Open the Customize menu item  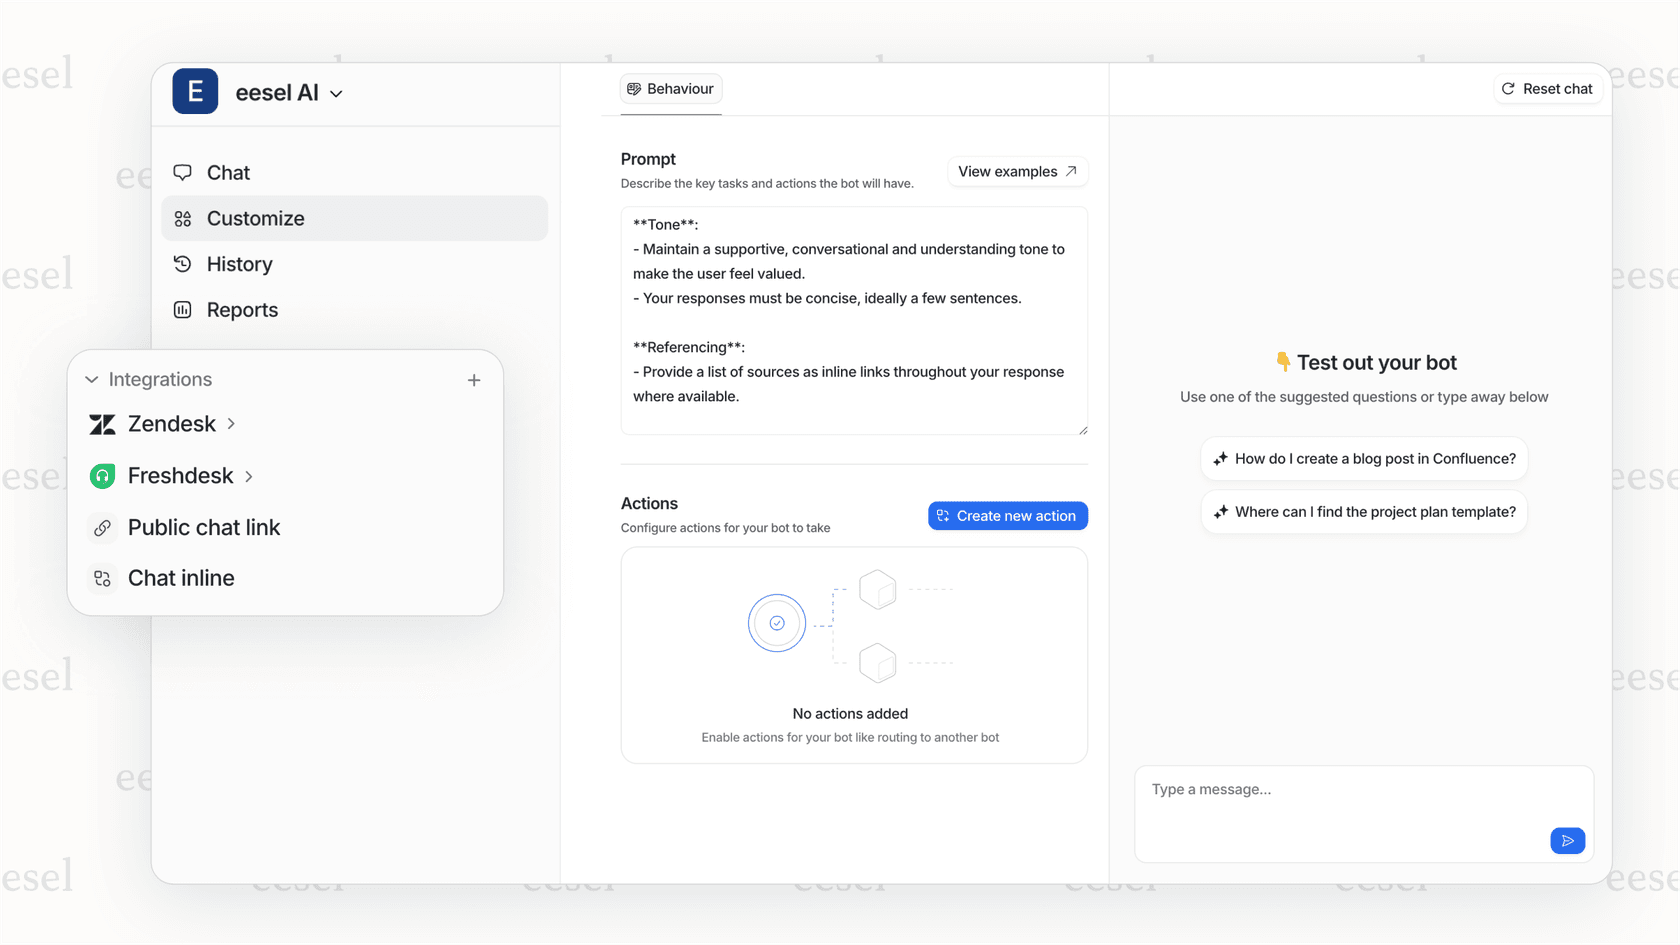point(255,218)
